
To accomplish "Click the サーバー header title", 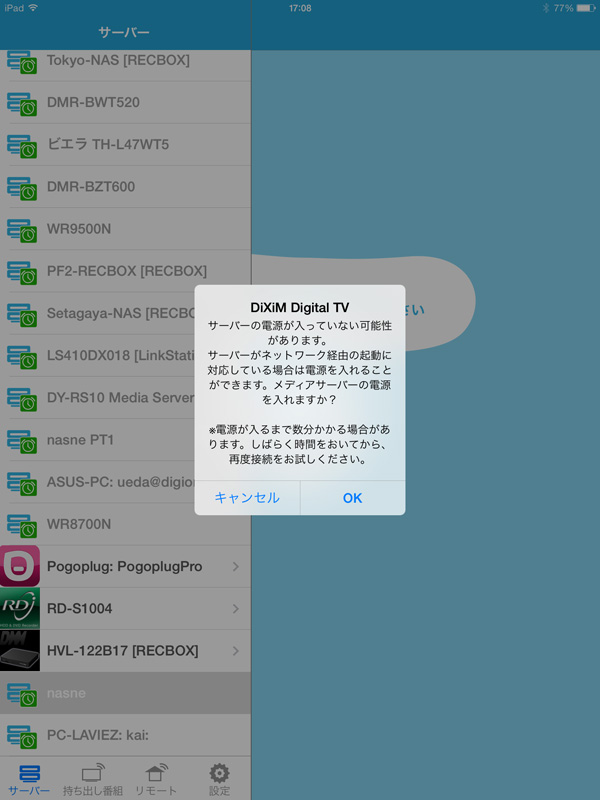I will point(124,33).
